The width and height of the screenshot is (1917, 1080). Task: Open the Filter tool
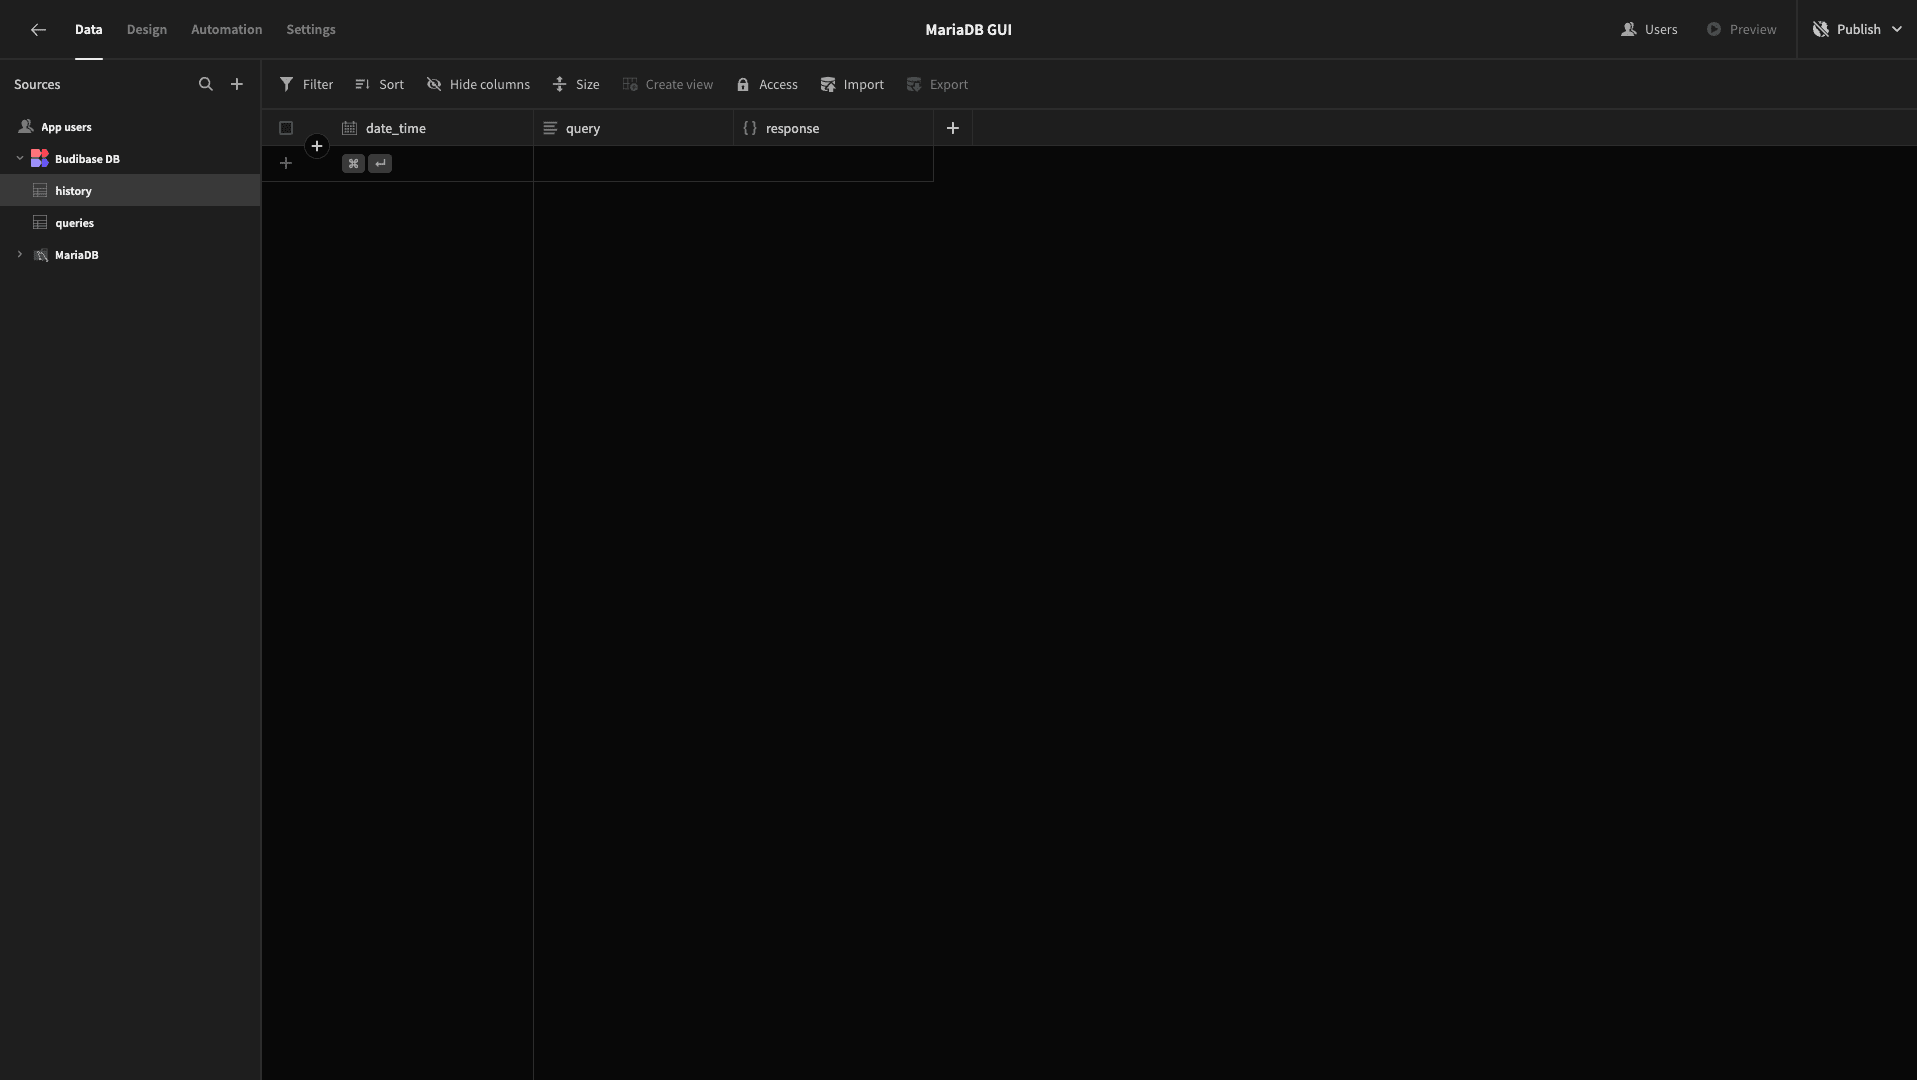click(x=306, y=84)
